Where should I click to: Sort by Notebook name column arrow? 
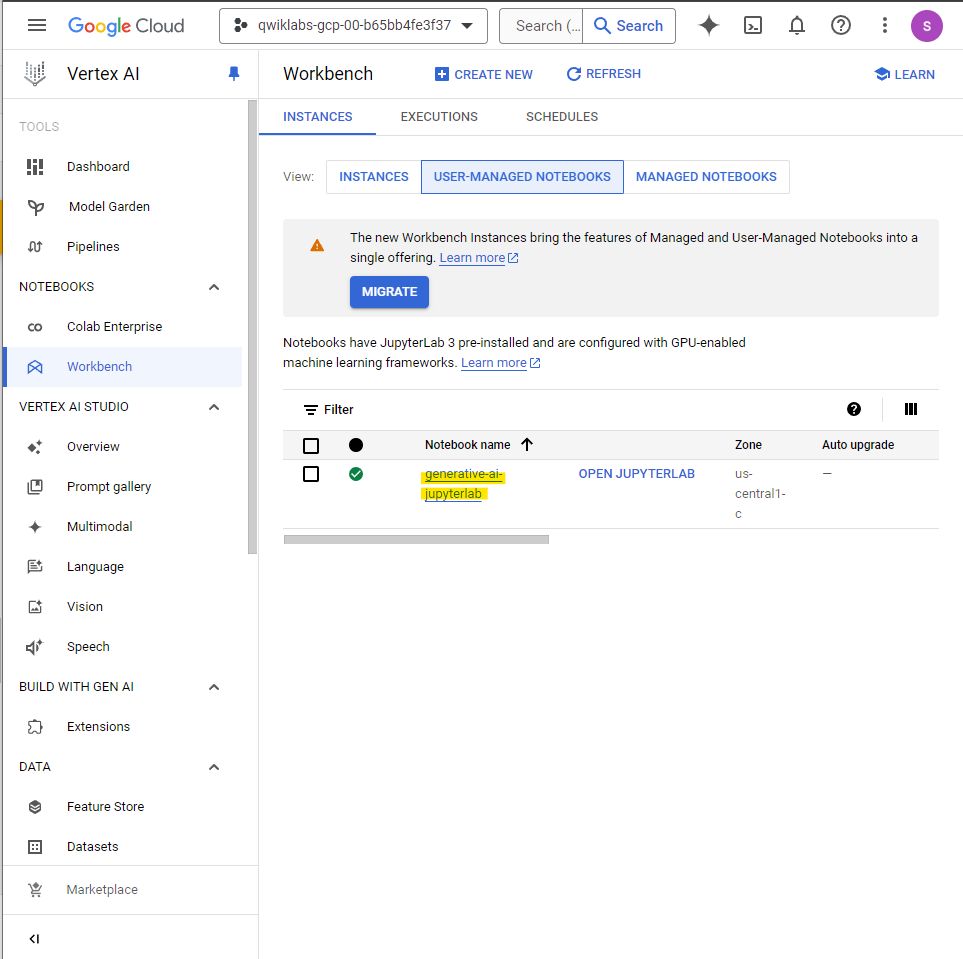point(527,444)
